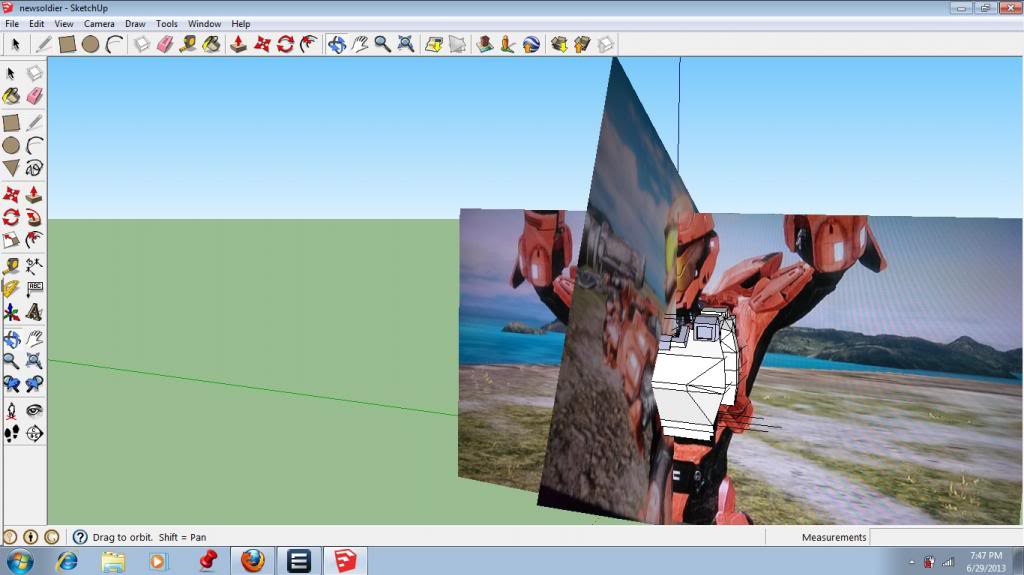This screenshot has width=1024, height=575.
Task: Activate the Dimension tool
Action: tap(35, 266)
